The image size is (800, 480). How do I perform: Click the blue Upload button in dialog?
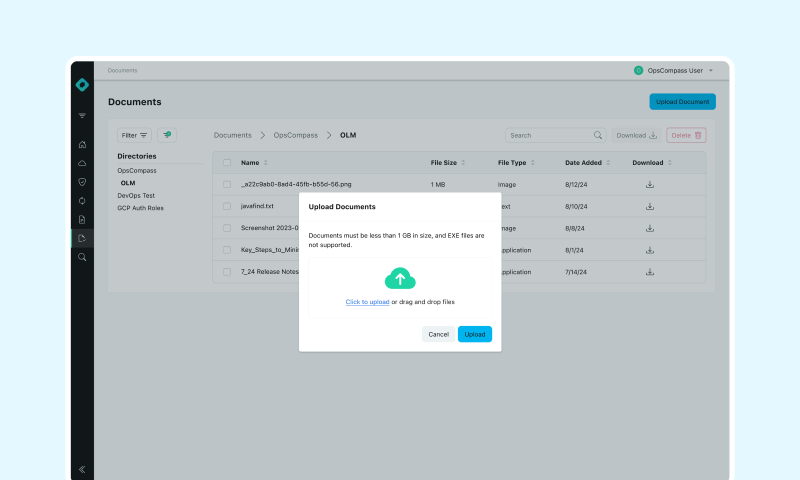pos(474,334)
